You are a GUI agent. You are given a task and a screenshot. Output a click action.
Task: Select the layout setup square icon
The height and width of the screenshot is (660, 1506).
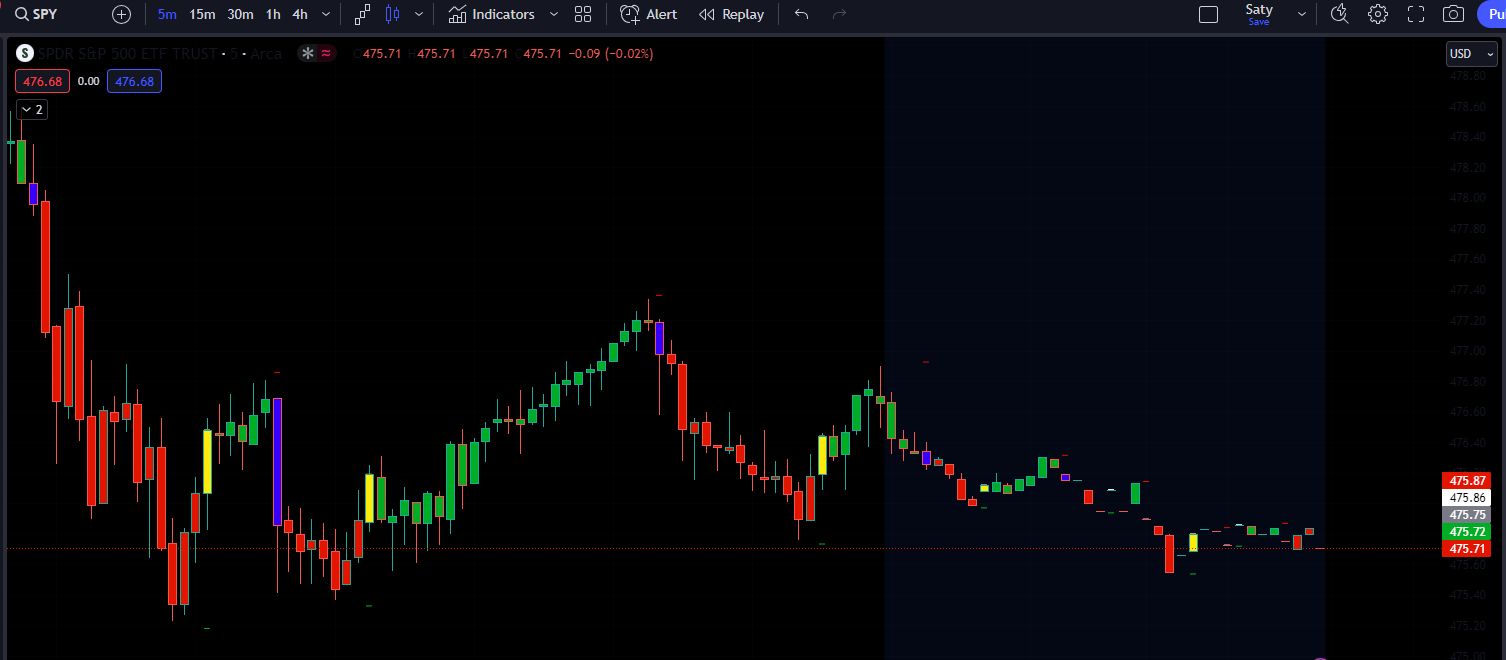[x=1208, y=14]
